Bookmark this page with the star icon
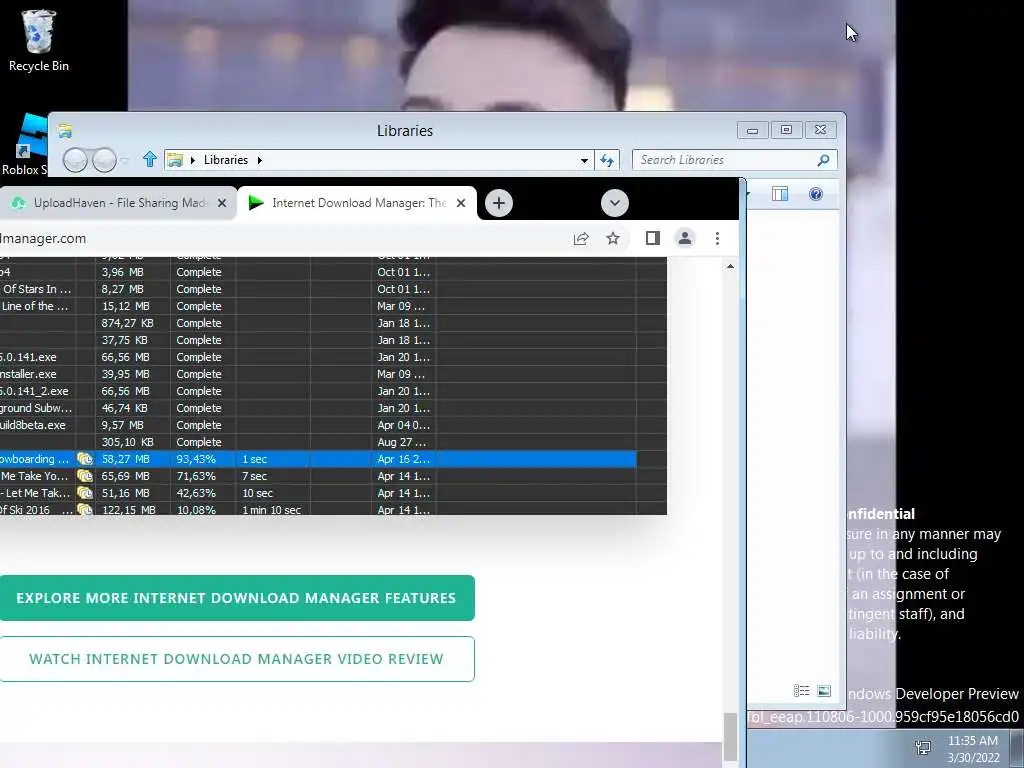The width and height of the screenshot is (1024, 768). pos(613,238)
